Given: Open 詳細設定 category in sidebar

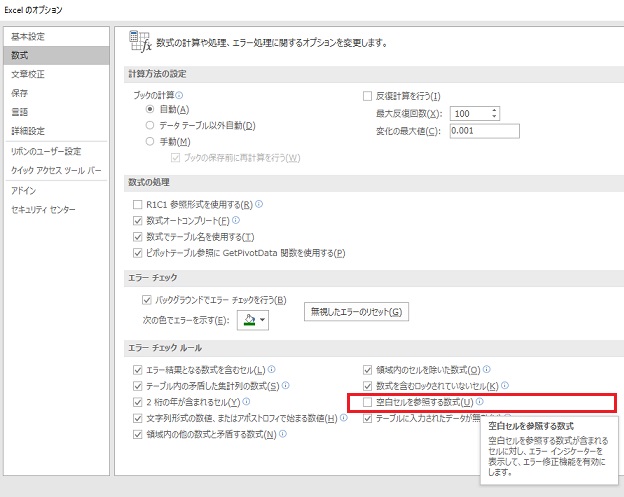Looking at the screenshot, I should click(56, 131).
